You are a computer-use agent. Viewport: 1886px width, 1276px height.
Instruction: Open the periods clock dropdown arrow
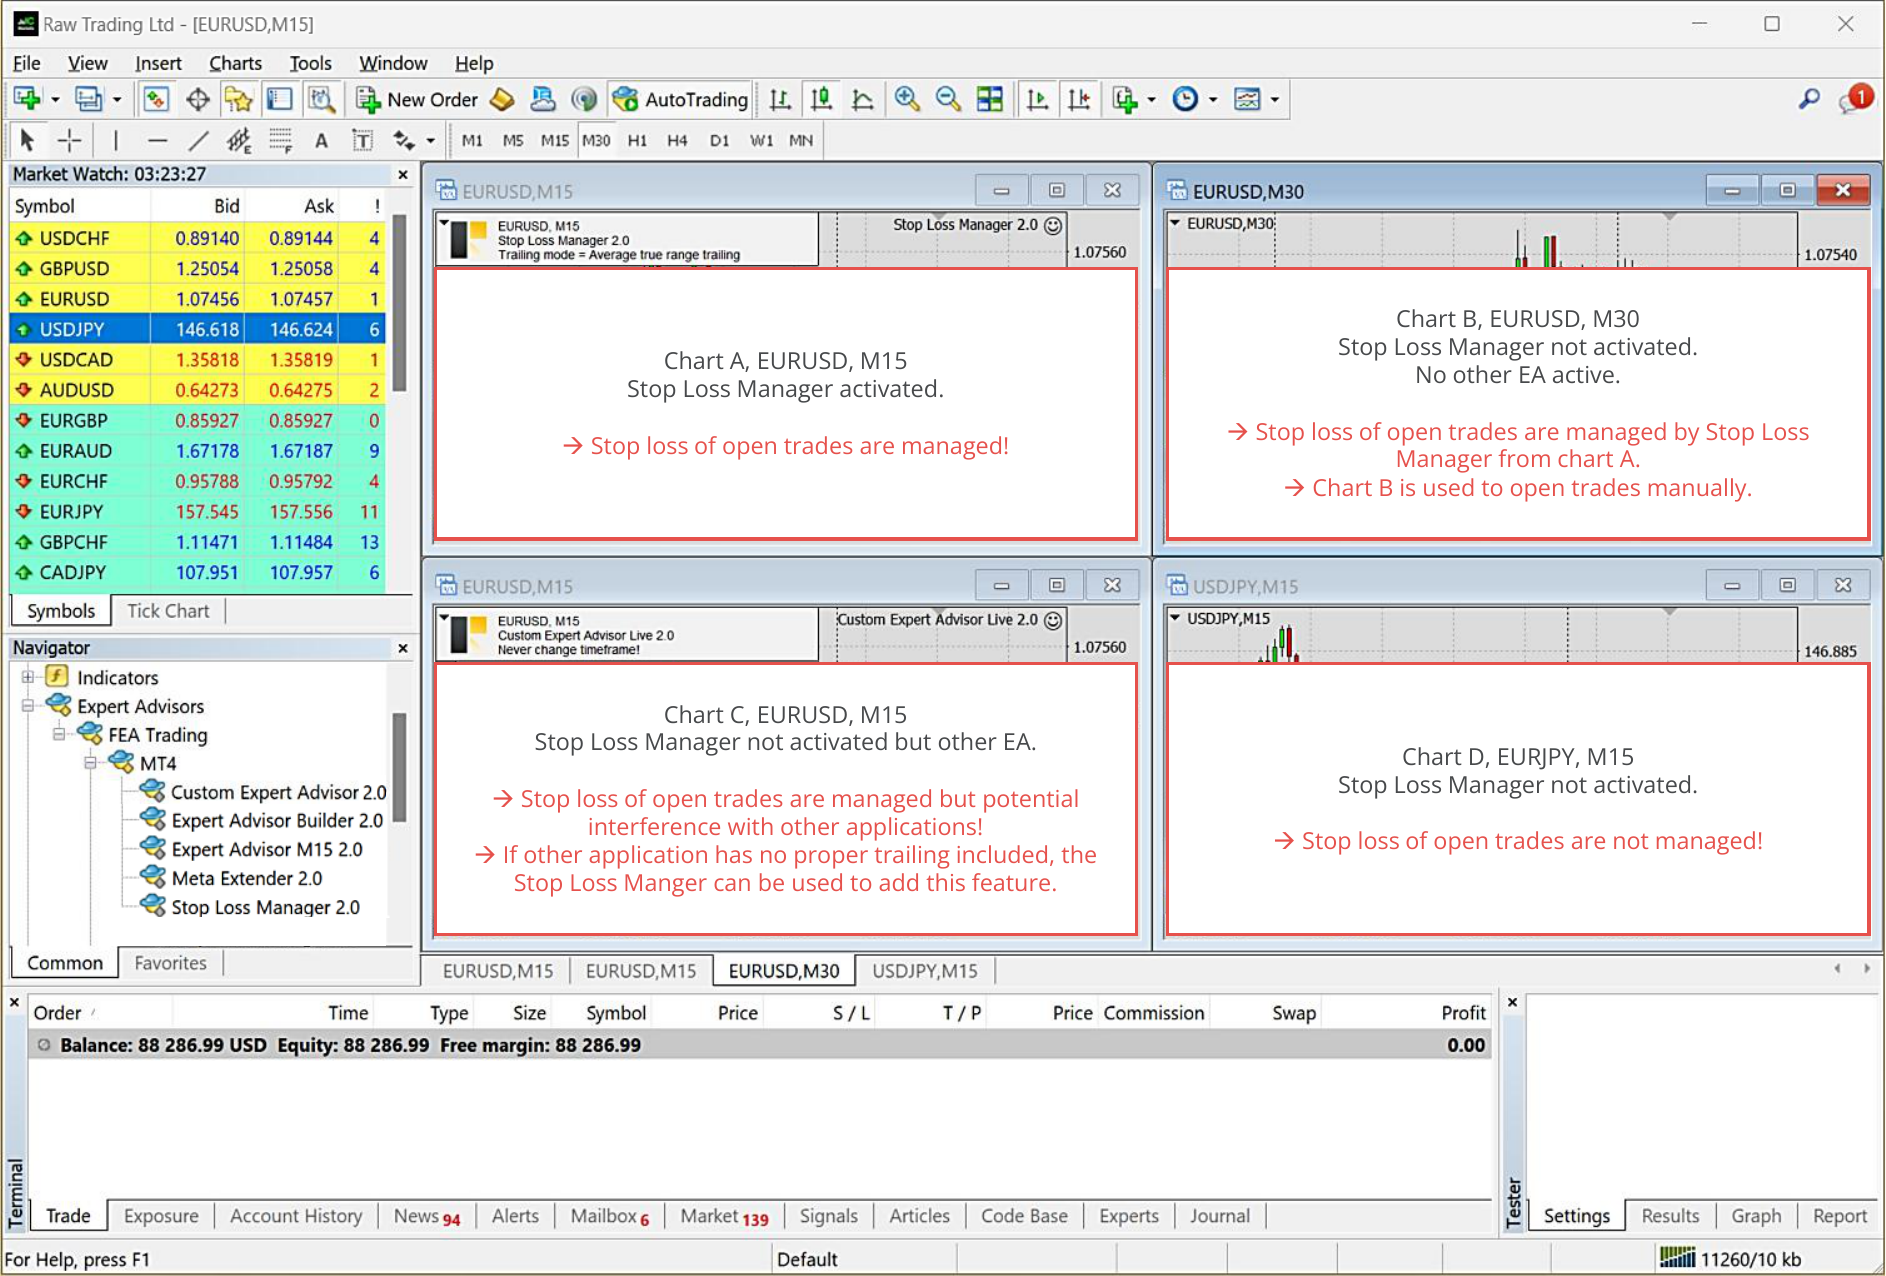point(1213,99)
